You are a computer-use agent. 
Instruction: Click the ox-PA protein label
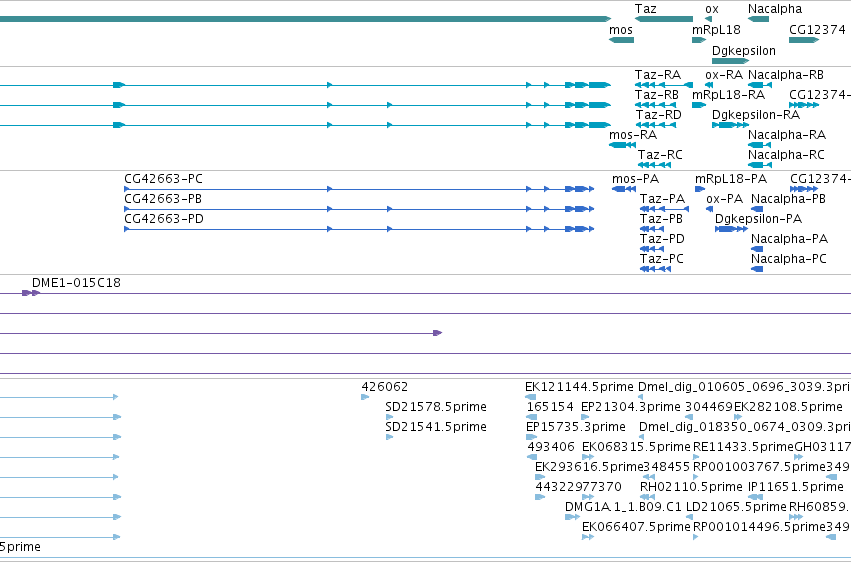click(725, 199)
